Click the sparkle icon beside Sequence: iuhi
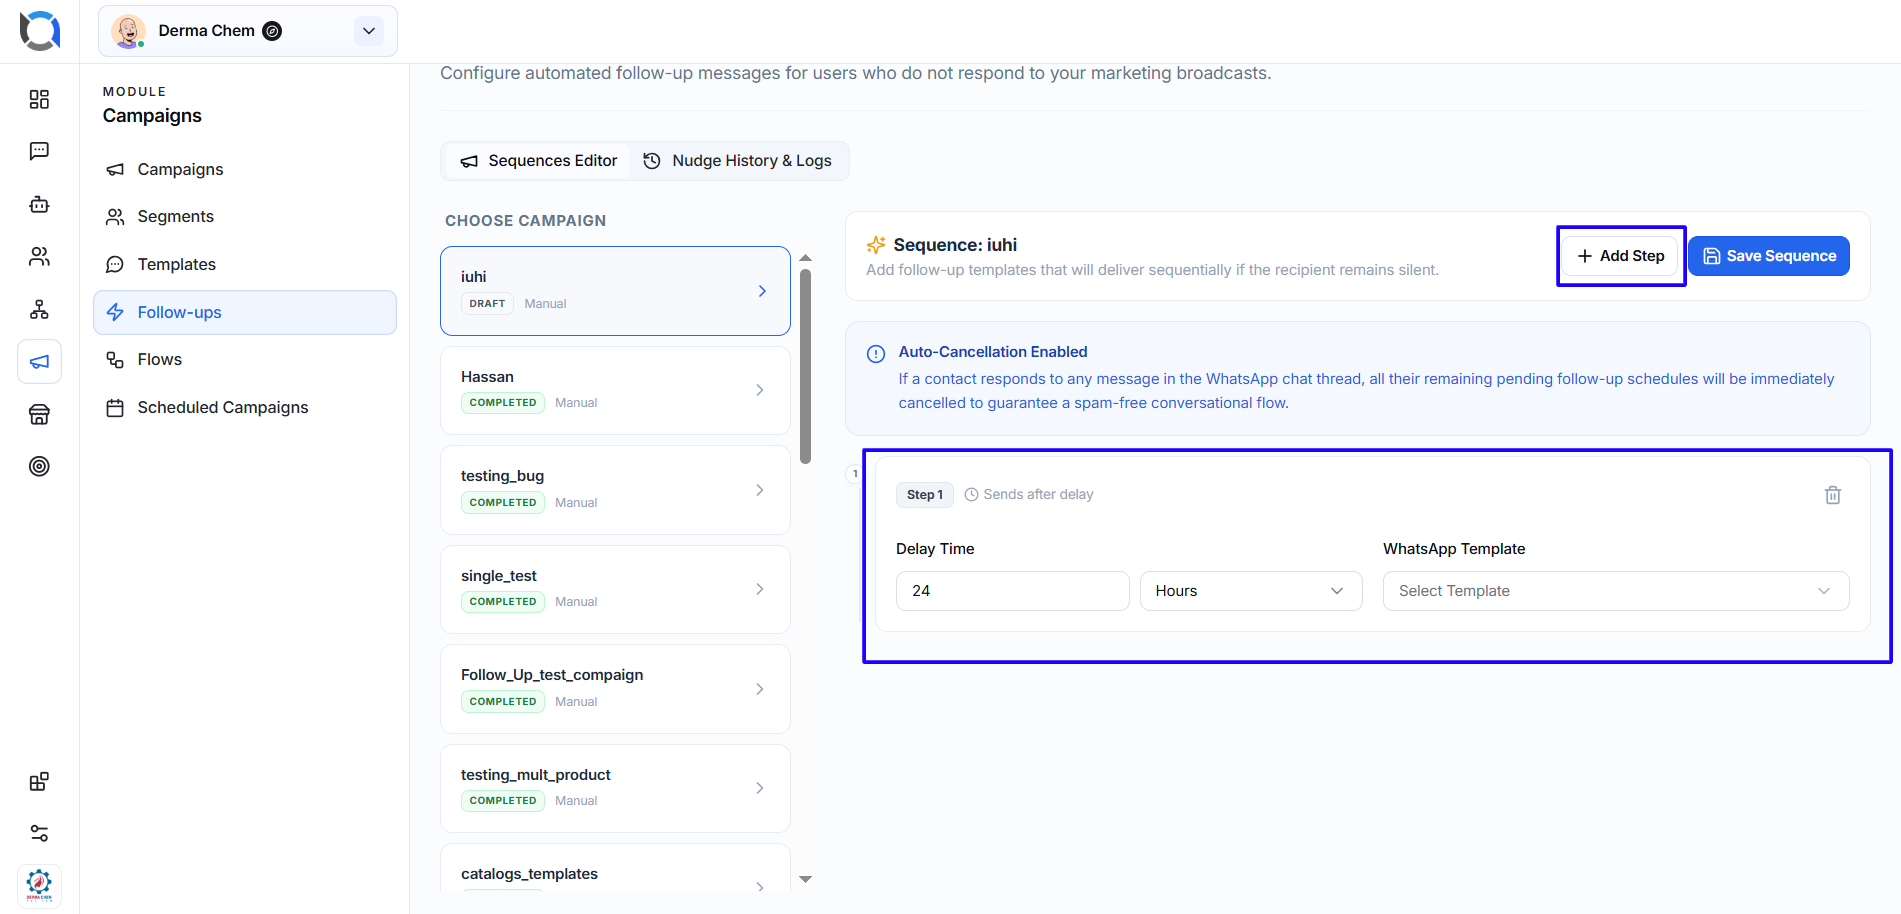The height and width of the screenshot is (914, 1901). [x=876, y=245]
